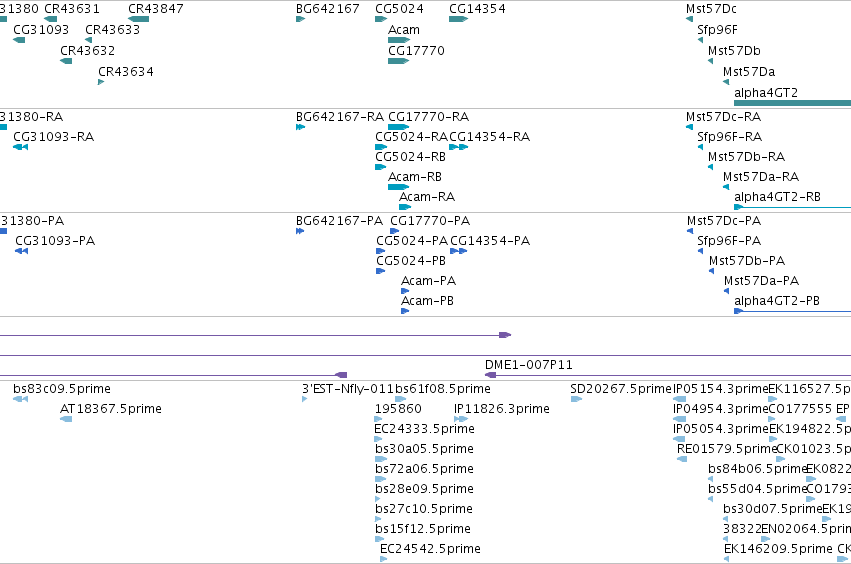Viewport: 851px width, 564px height.
Task: Select the IP11826.3prime EST label
Action: pos(501,409)
